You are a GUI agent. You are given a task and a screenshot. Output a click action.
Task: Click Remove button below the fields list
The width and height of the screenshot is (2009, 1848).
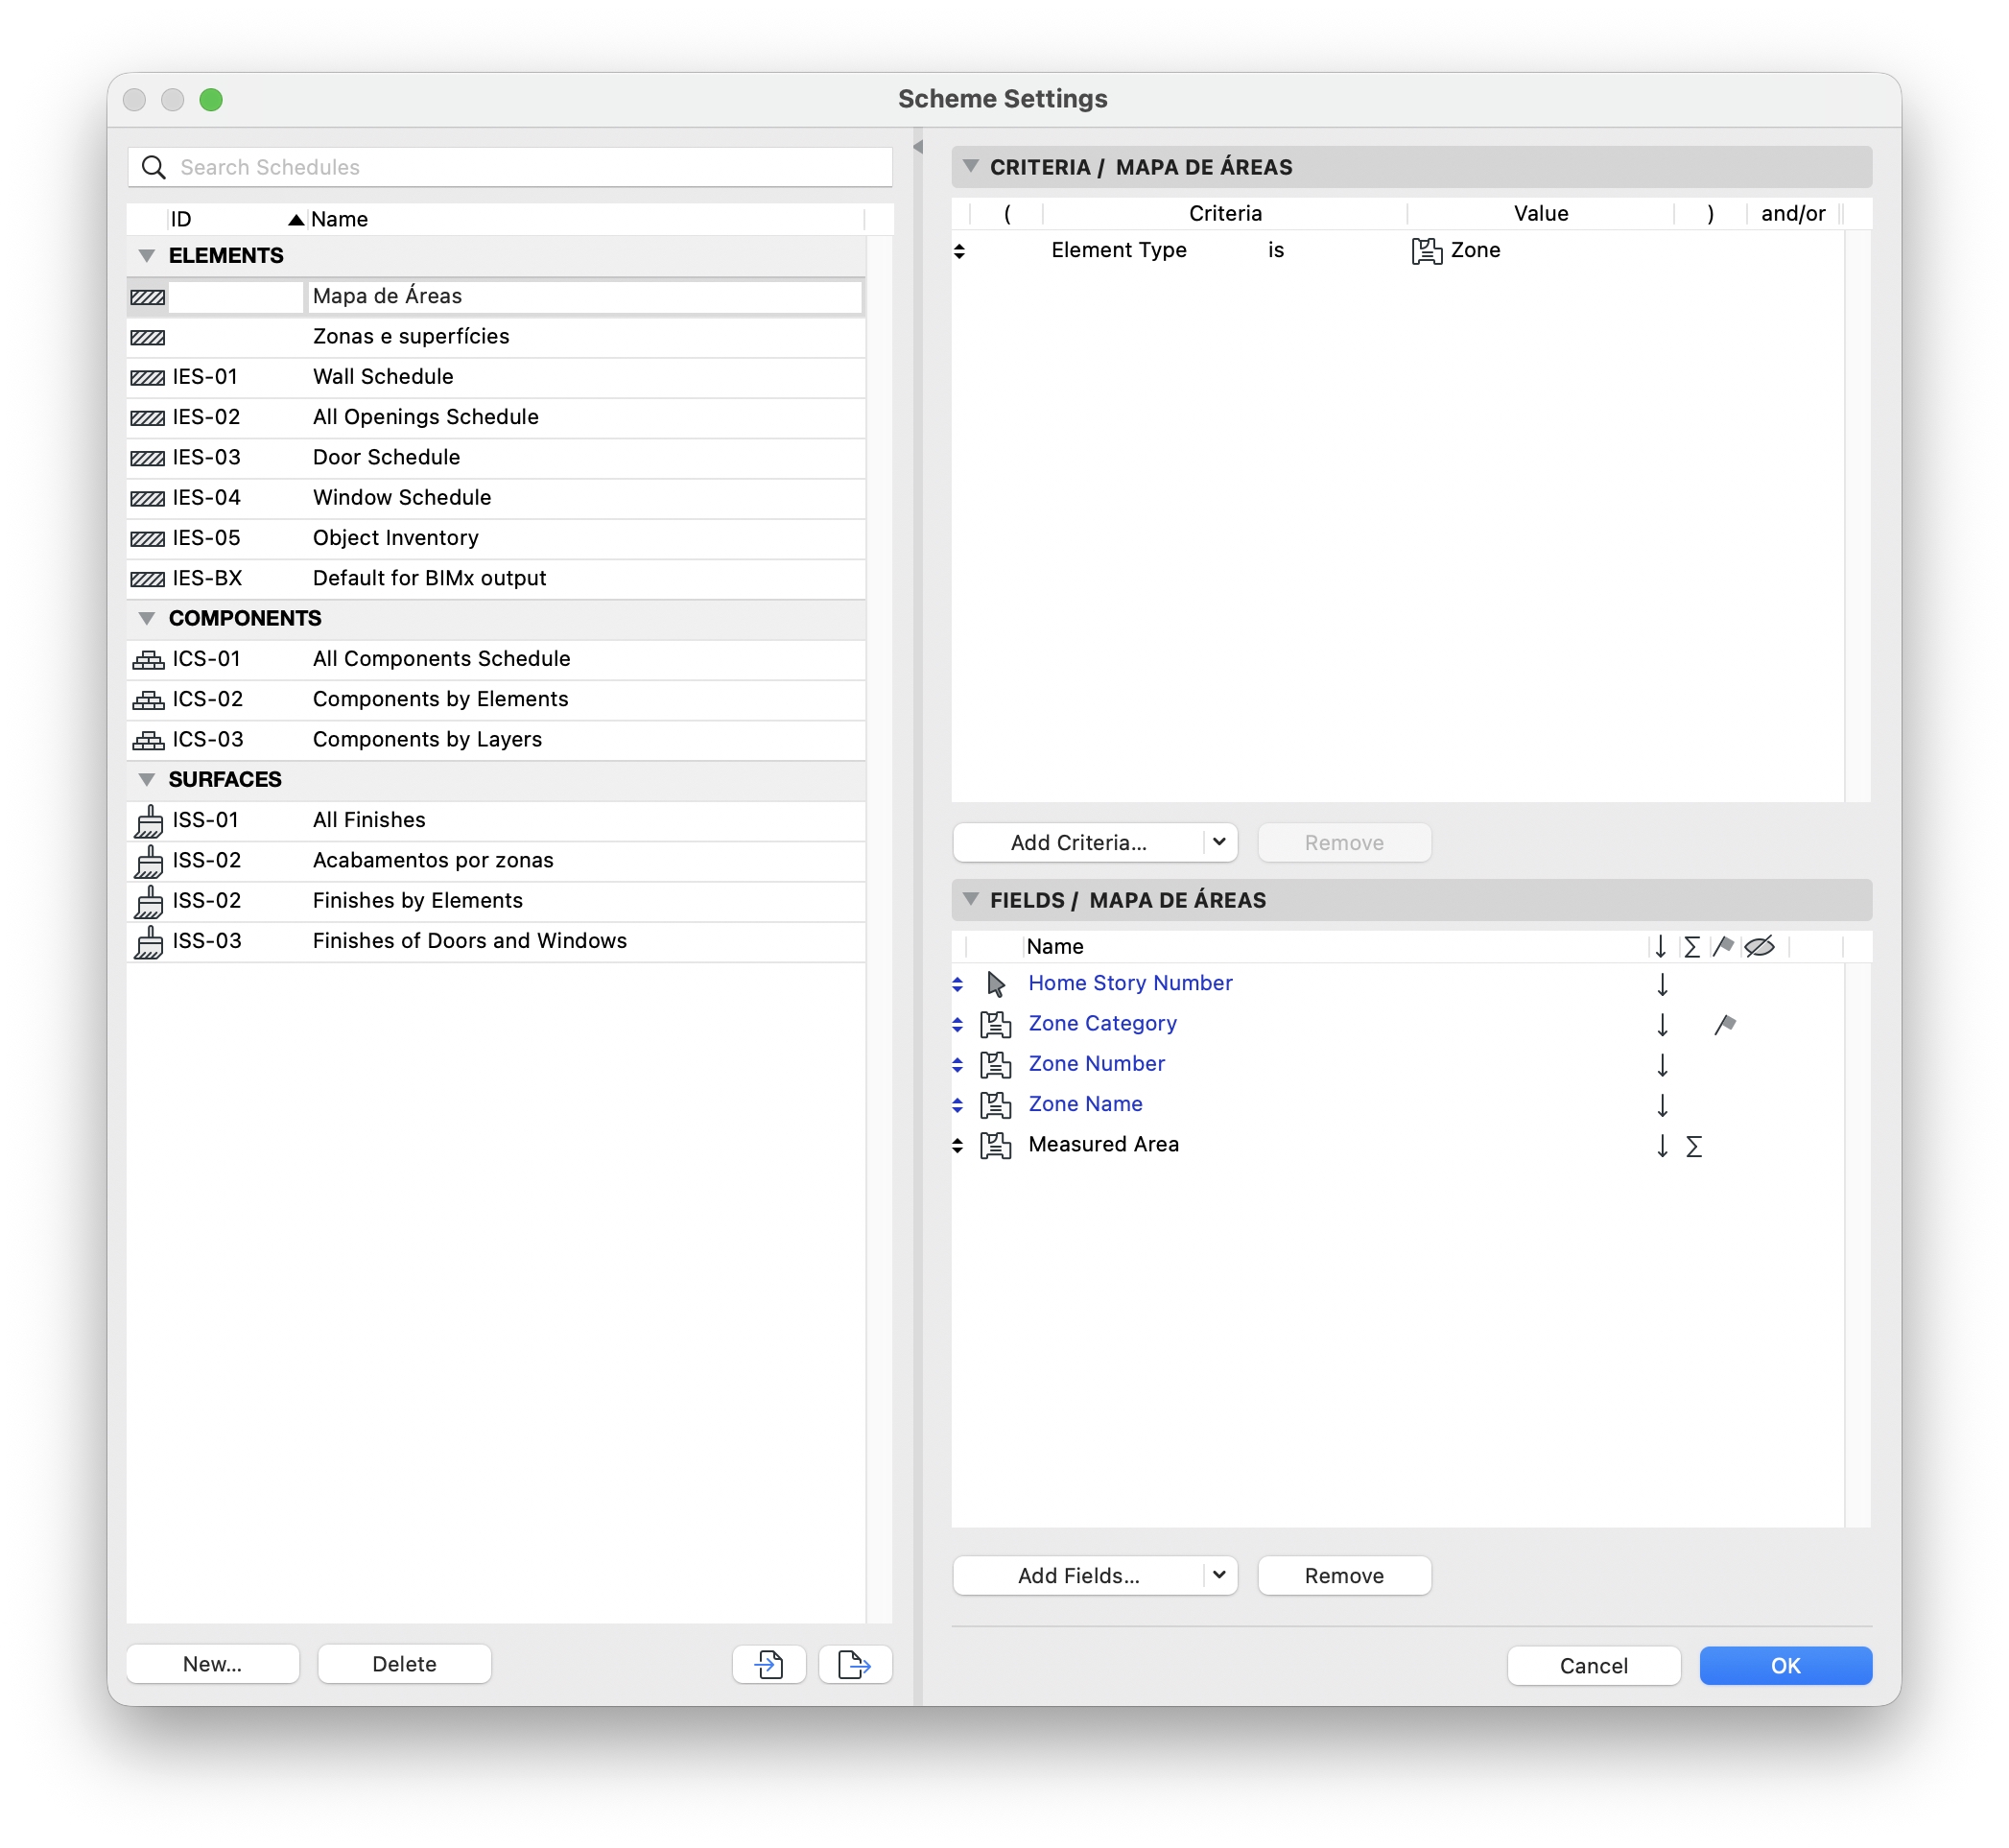[1344, 1575]
